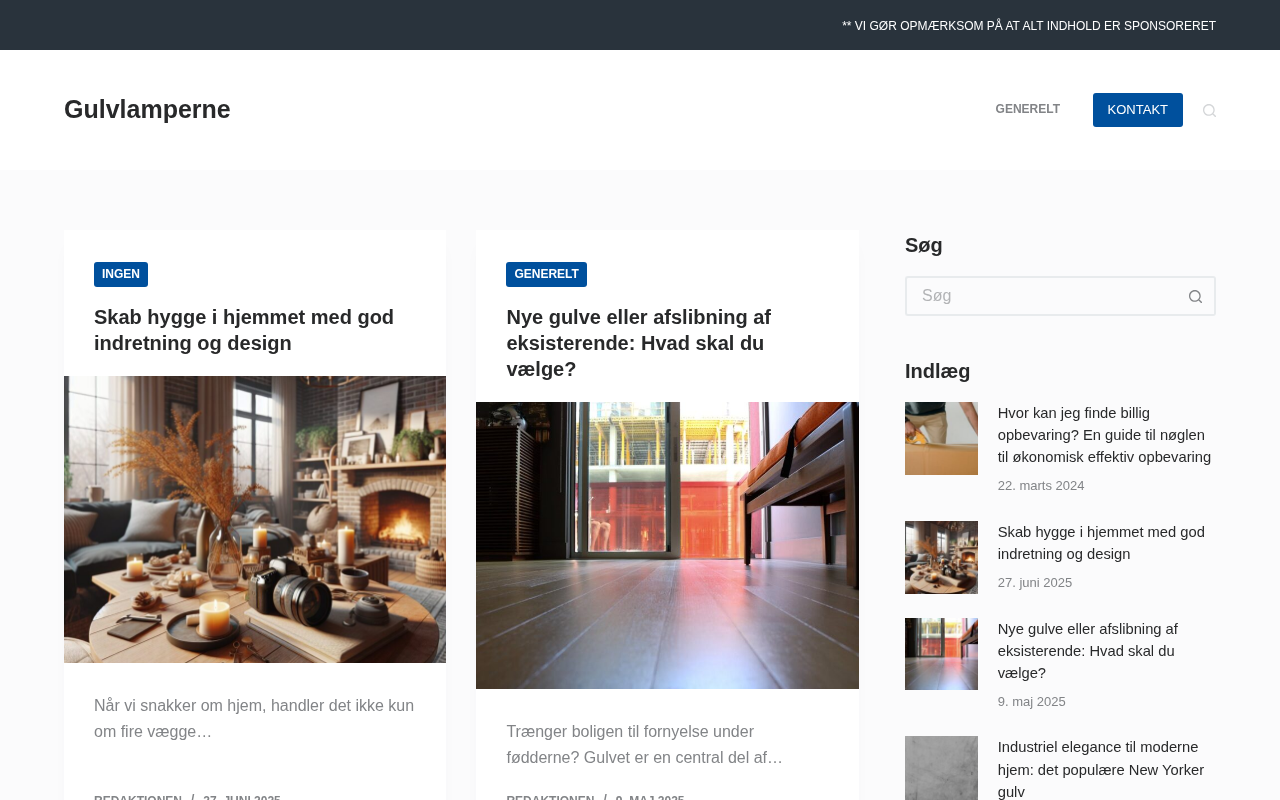Open sidebar thumbnail for Nye gulve post
Image resolution: width=1280 pixels, height=800 pixels.
click(941, 654)
